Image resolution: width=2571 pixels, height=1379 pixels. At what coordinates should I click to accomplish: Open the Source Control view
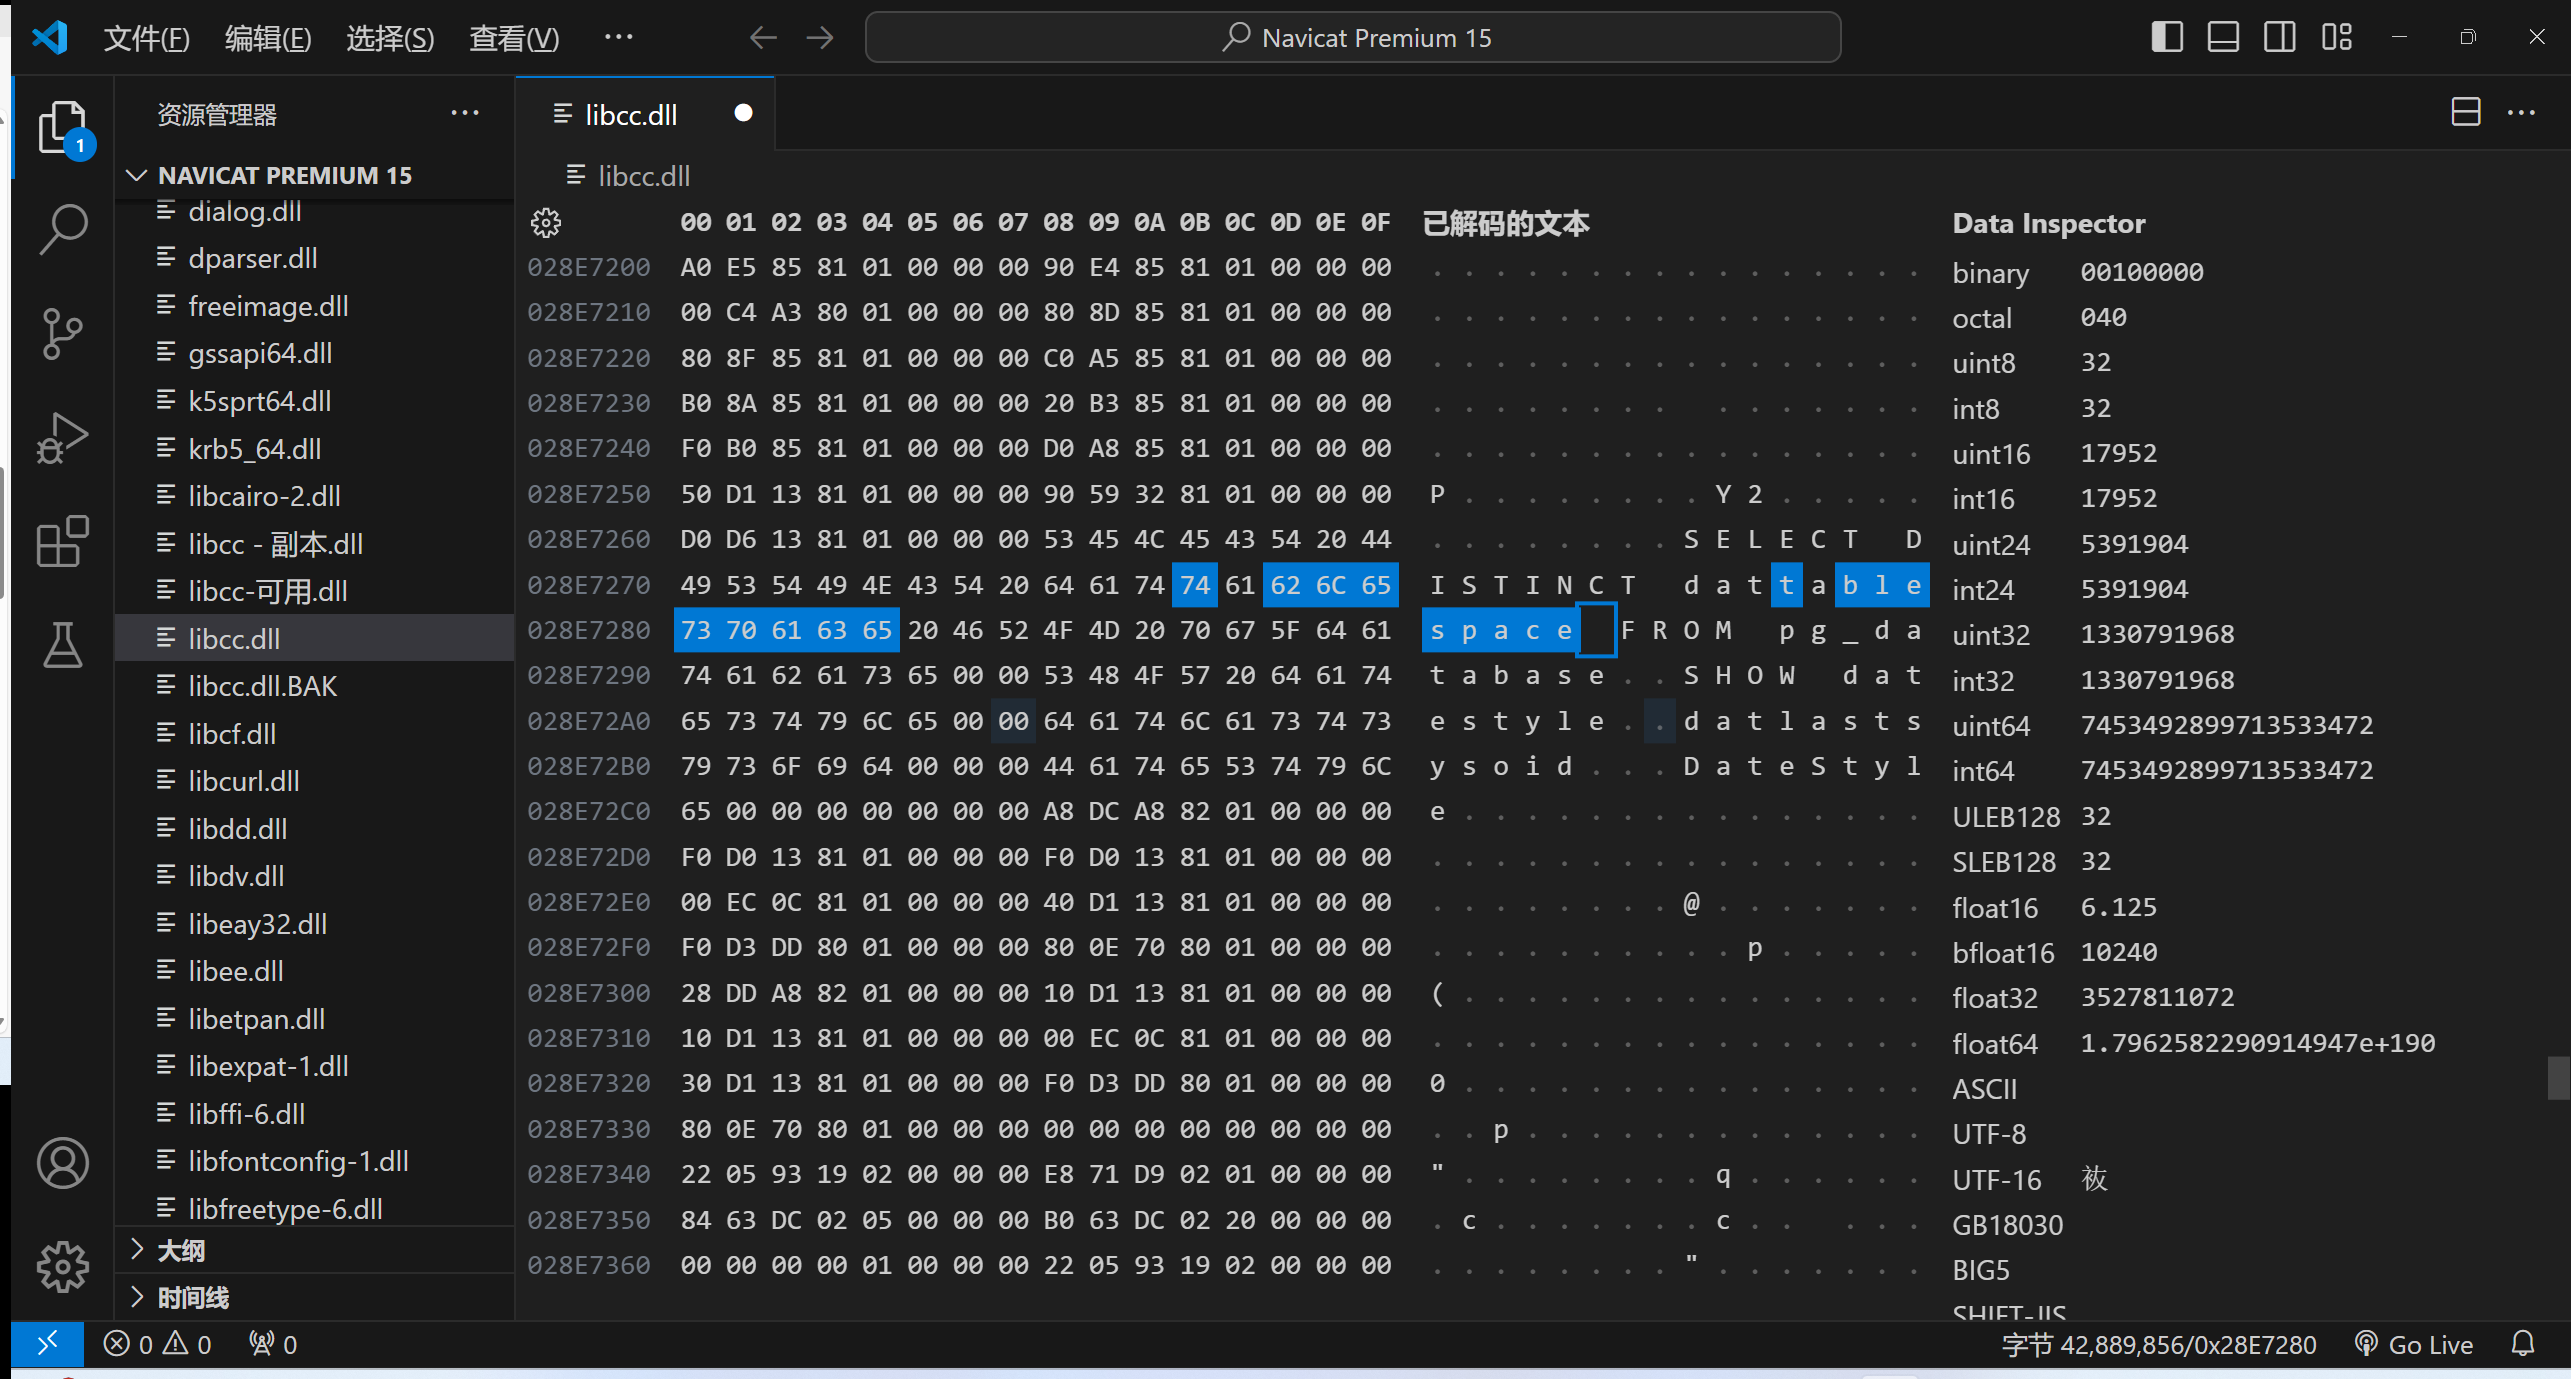coord(63,333)
